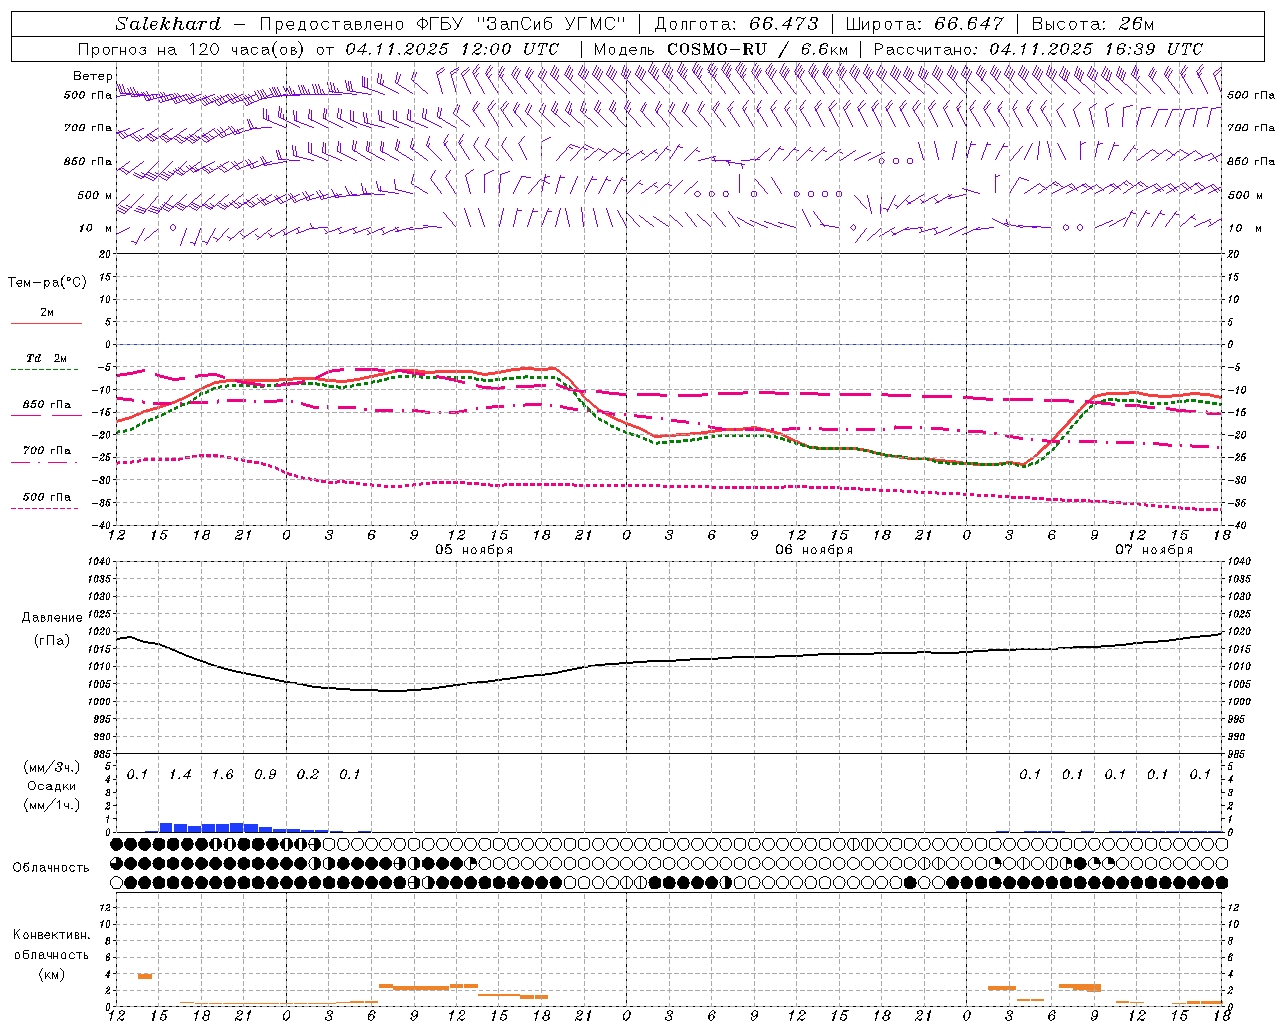Click the 05 ноября date label
The image size is (1280, 1024).
[x=474, y=550]
